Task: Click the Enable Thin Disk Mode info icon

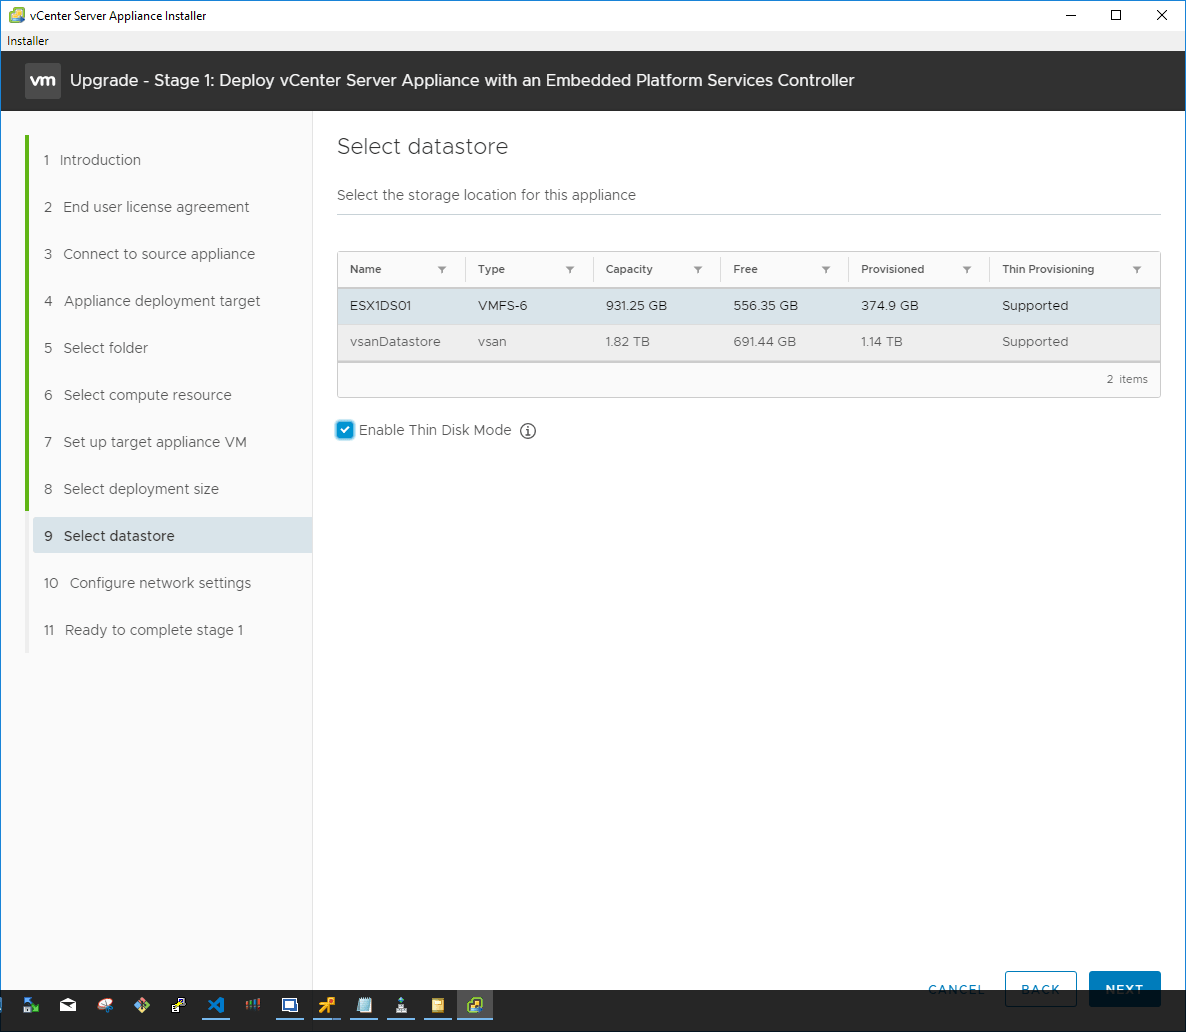Action: pyautogui.click(x=528, y=431)
